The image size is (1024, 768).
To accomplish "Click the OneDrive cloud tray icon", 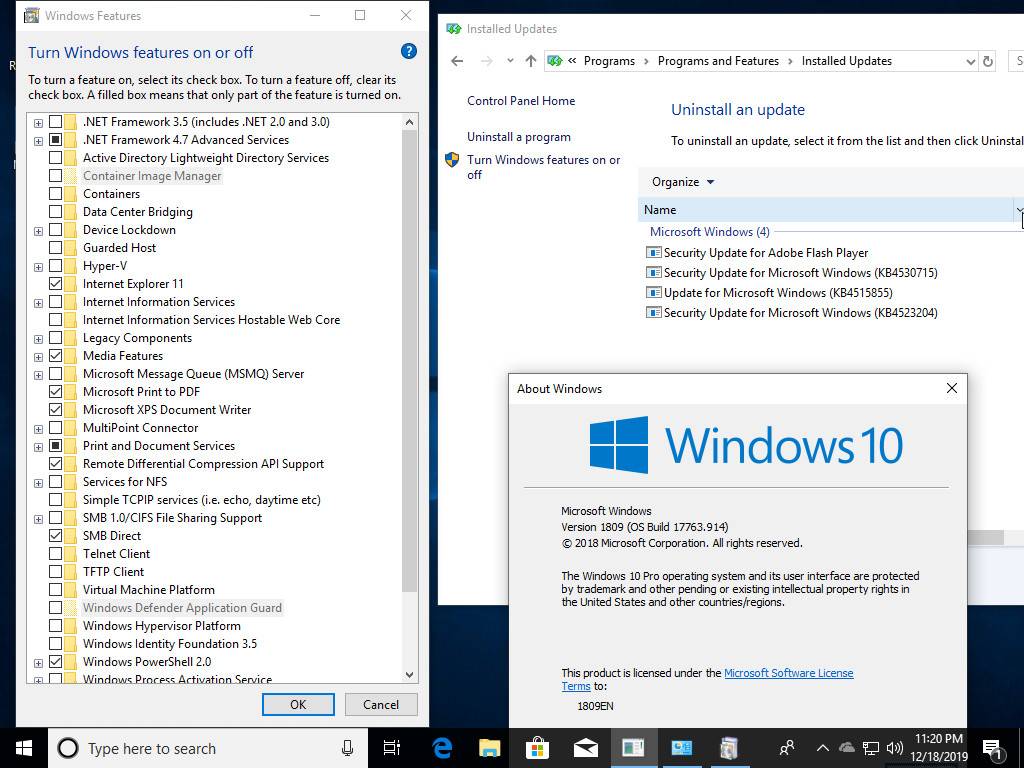I will point(846,748).
